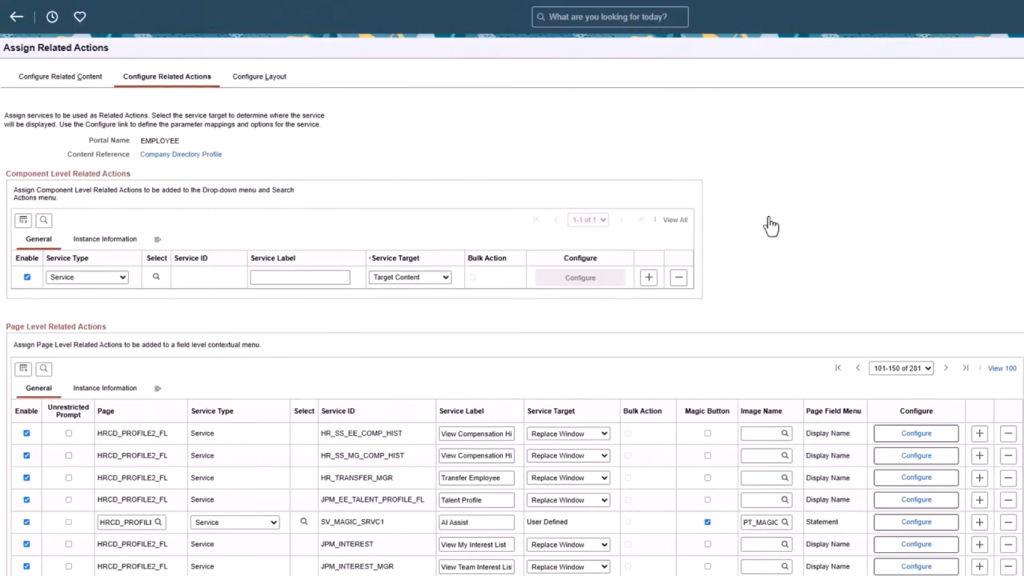Go back using the back arrow icon

tap(16, 16)
